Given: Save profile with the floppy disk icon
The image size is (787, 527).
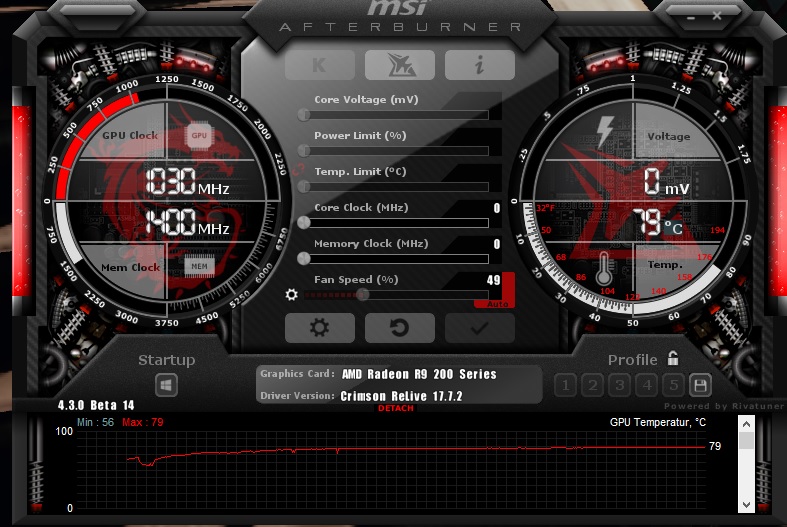Looking at the screenshot, I should tap(701, 385).
